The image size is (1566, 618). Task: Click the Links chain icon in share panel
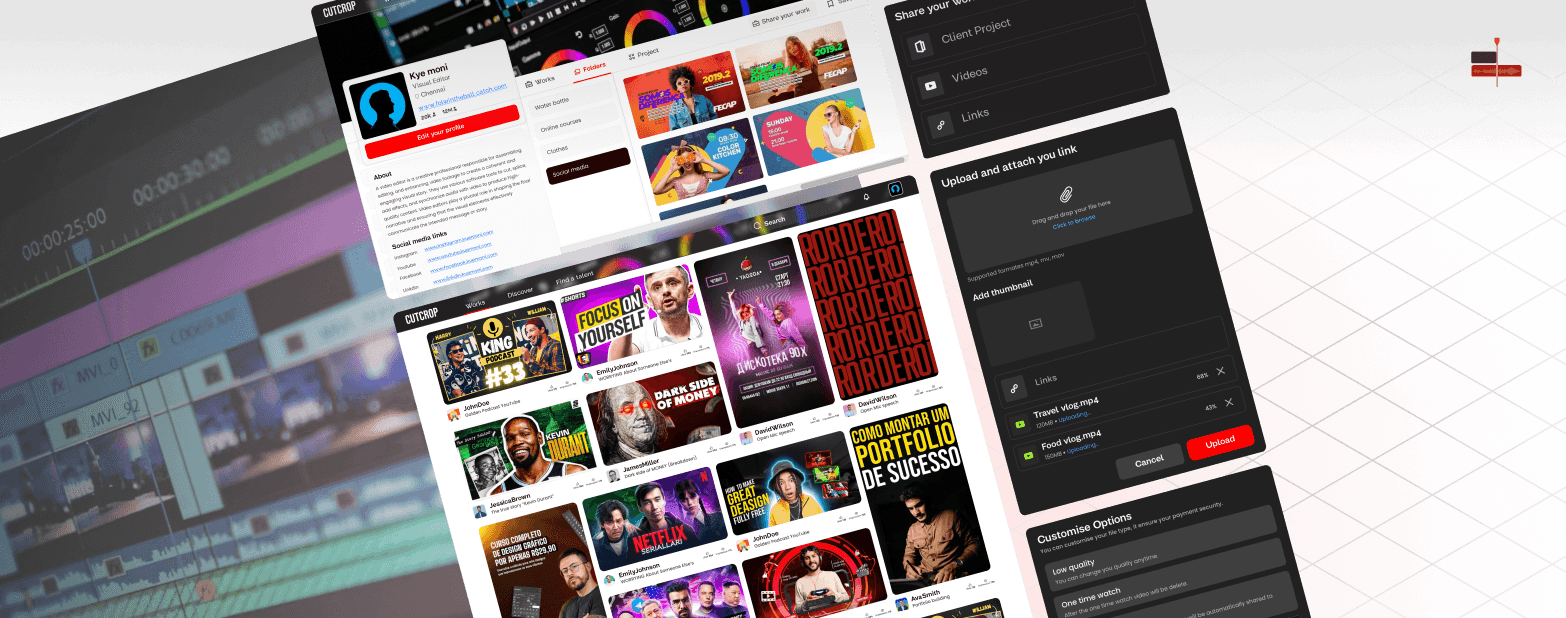pos(941,125)
